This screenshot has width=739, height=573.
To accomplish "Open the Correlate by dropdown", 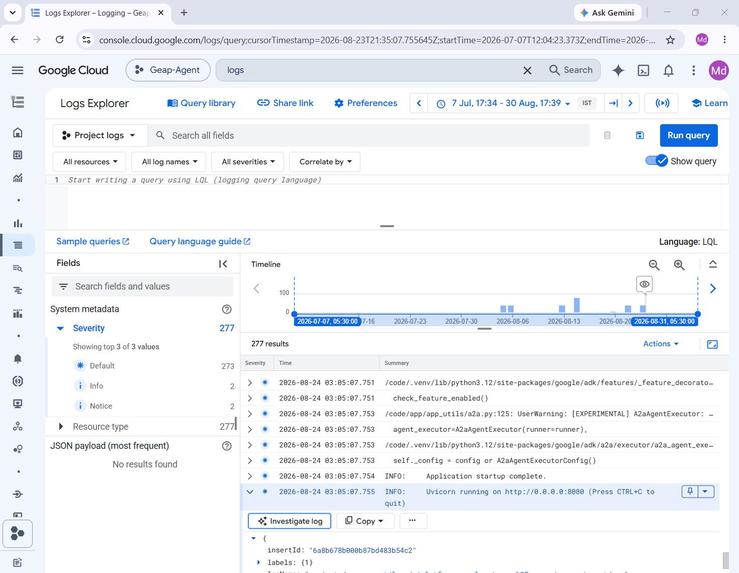I will (325, 162).
